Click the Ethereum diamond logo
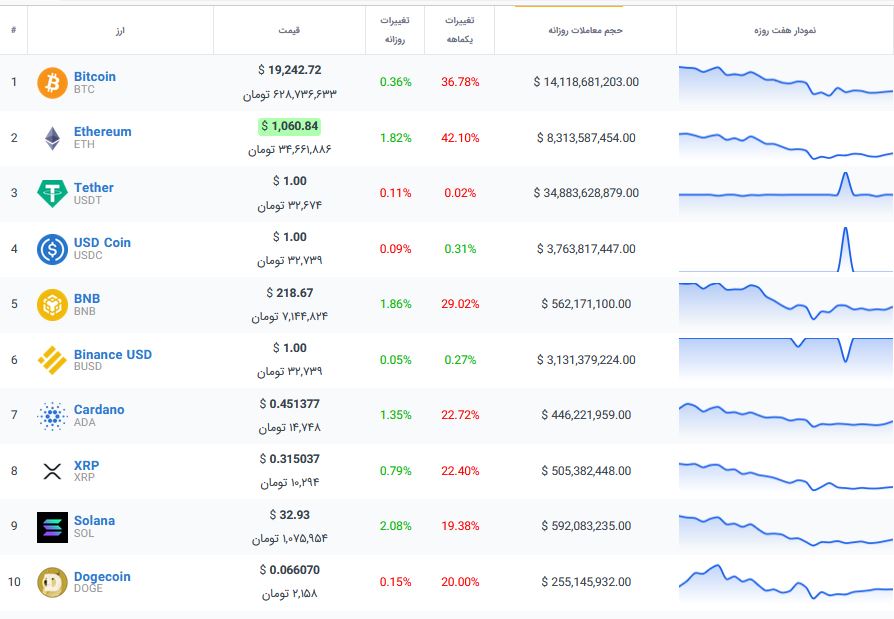894x619 pixels. [52, 138]
